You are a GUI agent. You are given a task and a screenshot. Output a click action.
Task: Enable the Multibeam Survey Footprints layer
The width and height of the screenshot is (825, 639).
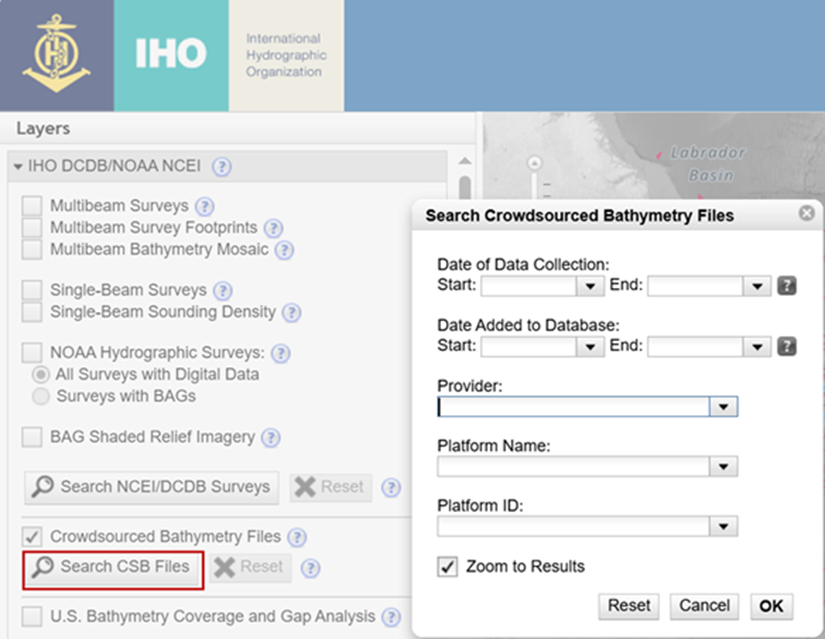click(33, 228)
